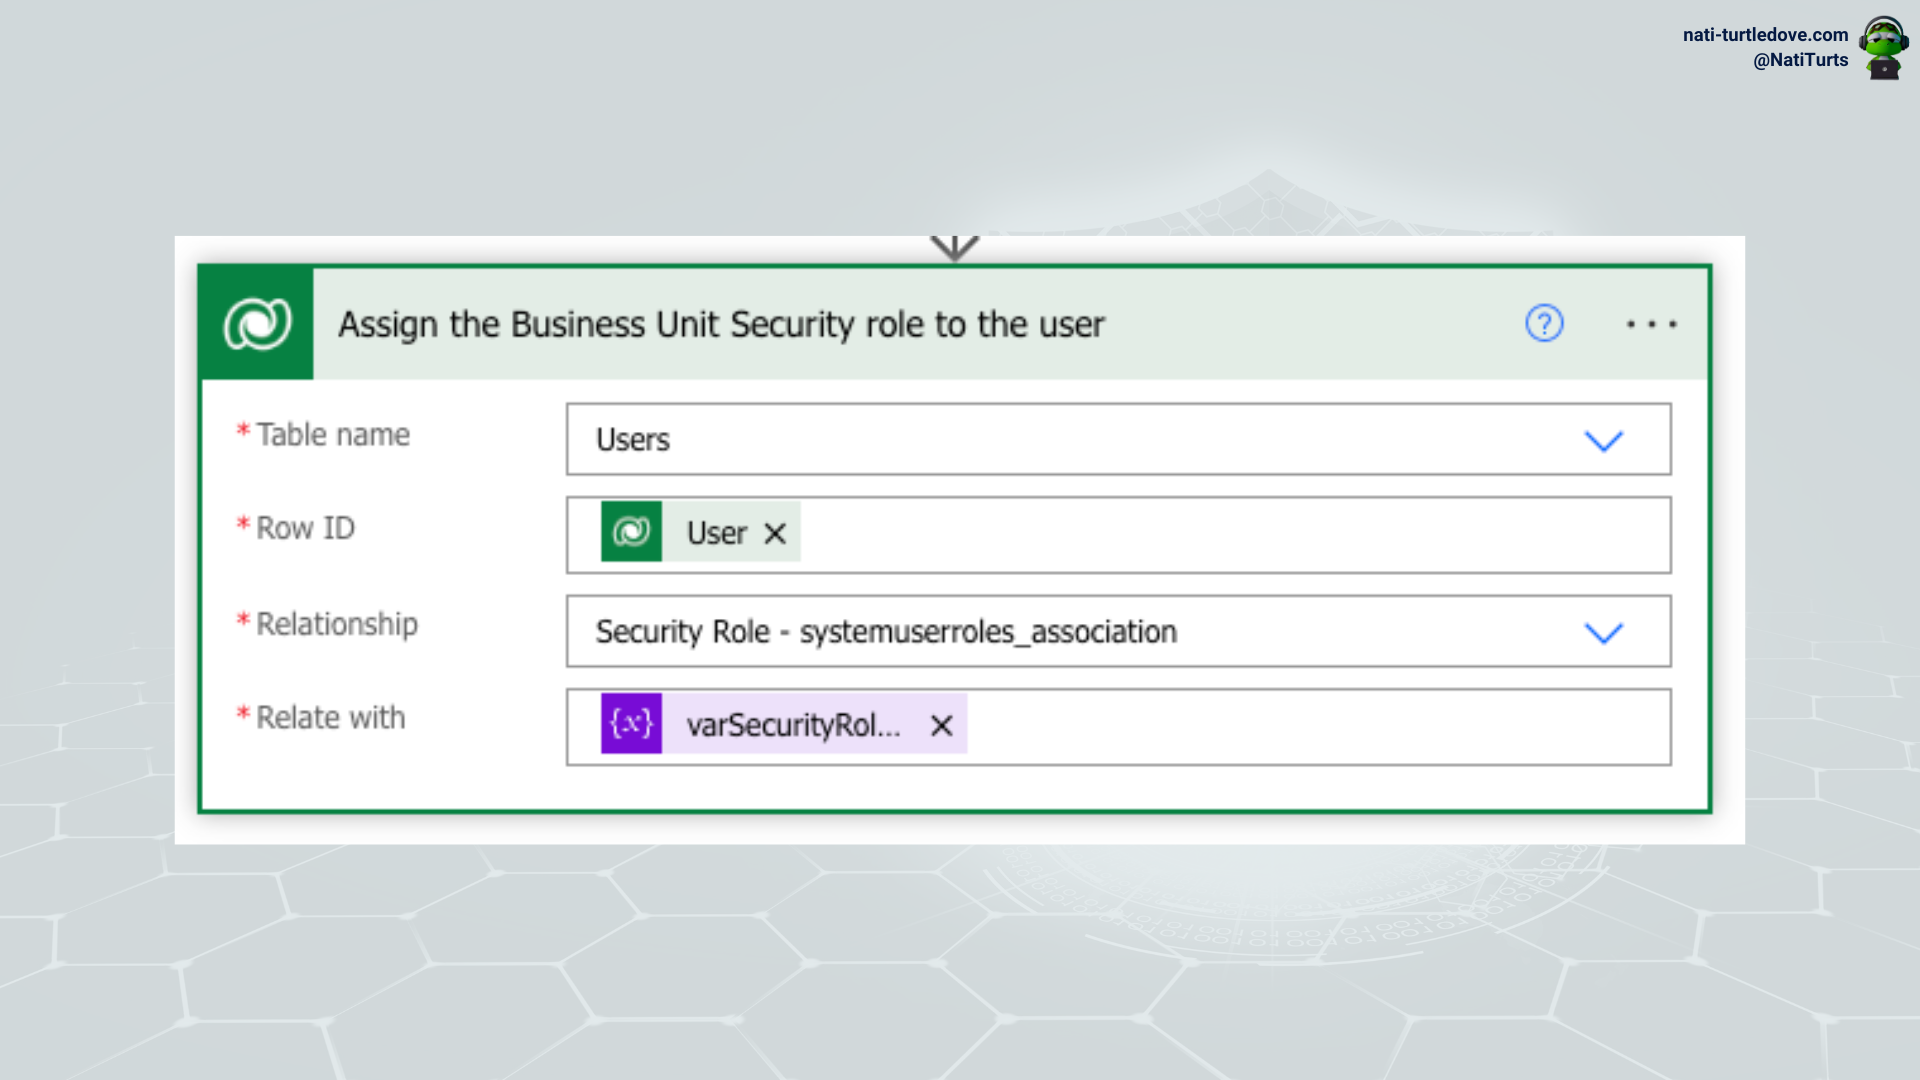Click the 'Row ID' label
The width and height of the screenshot is (1920, 1080).
tap(306, 528)
